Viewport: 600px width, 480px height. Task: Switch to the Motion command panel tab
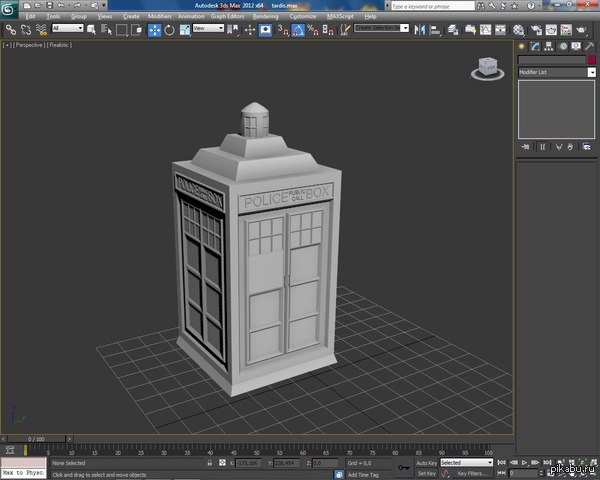tap(563, 46)
